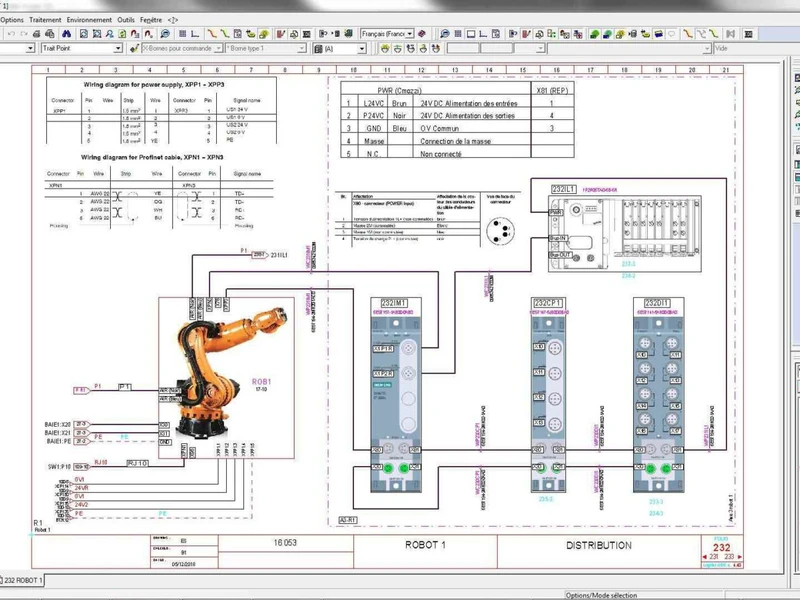
Task: Select the 232IL1 module label
Action: click(x=564, y=189)
